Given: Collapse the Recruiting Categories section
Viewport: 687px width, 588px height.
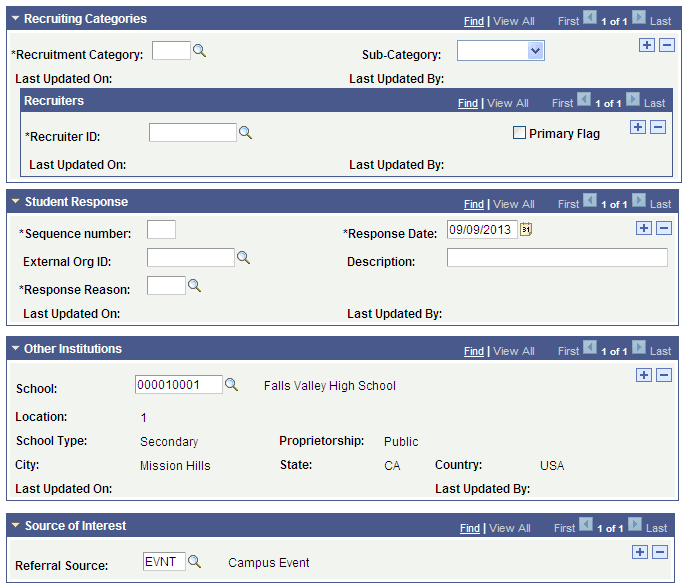Looking at the screenshot, I should point(16,19).
